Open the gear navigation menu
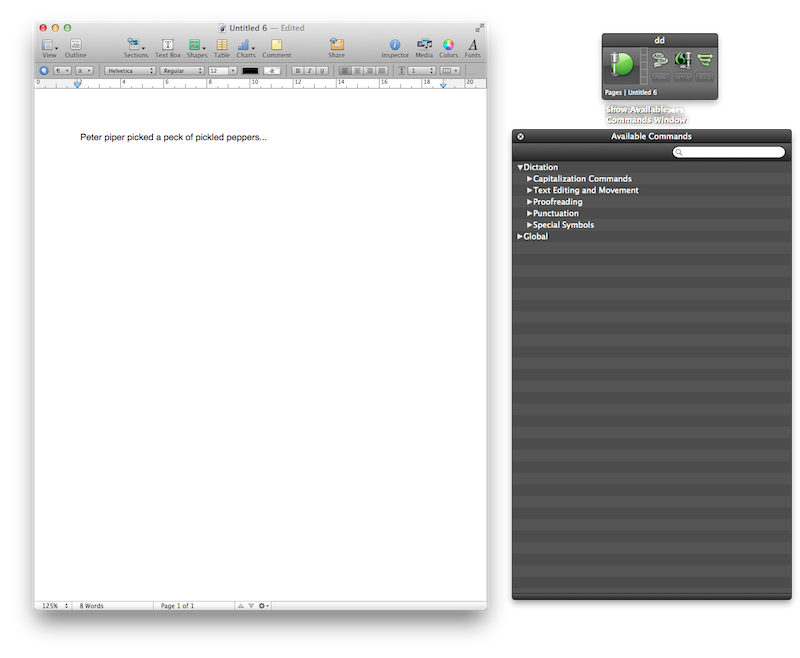This screenshot has height=658, width=800. point(263,605)
